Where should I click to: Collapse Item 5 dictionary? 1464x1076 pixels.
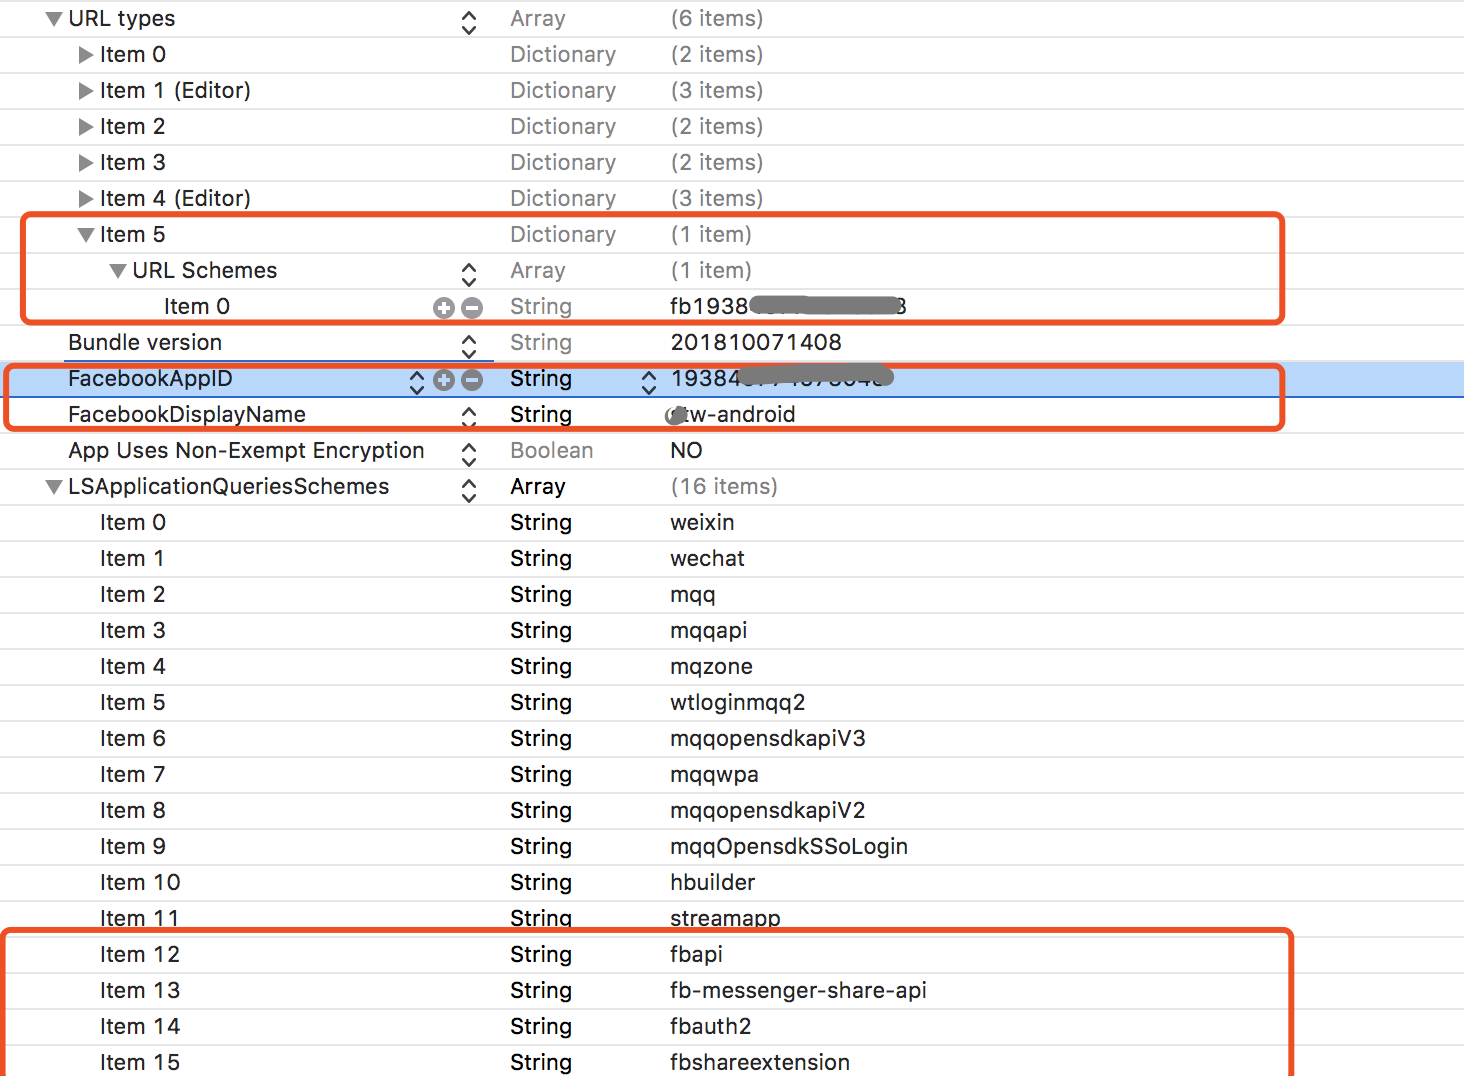pos(86,235)
